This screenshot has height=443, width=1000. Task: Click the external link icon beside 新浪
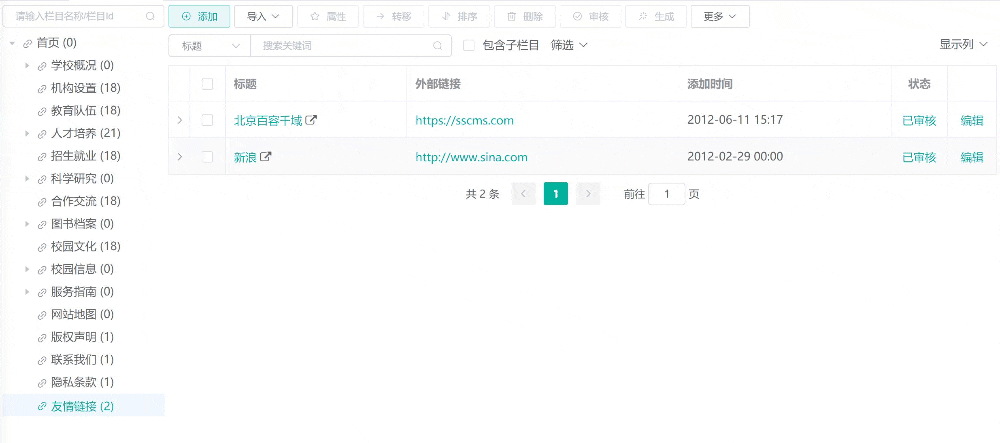[x=266, y=157]
